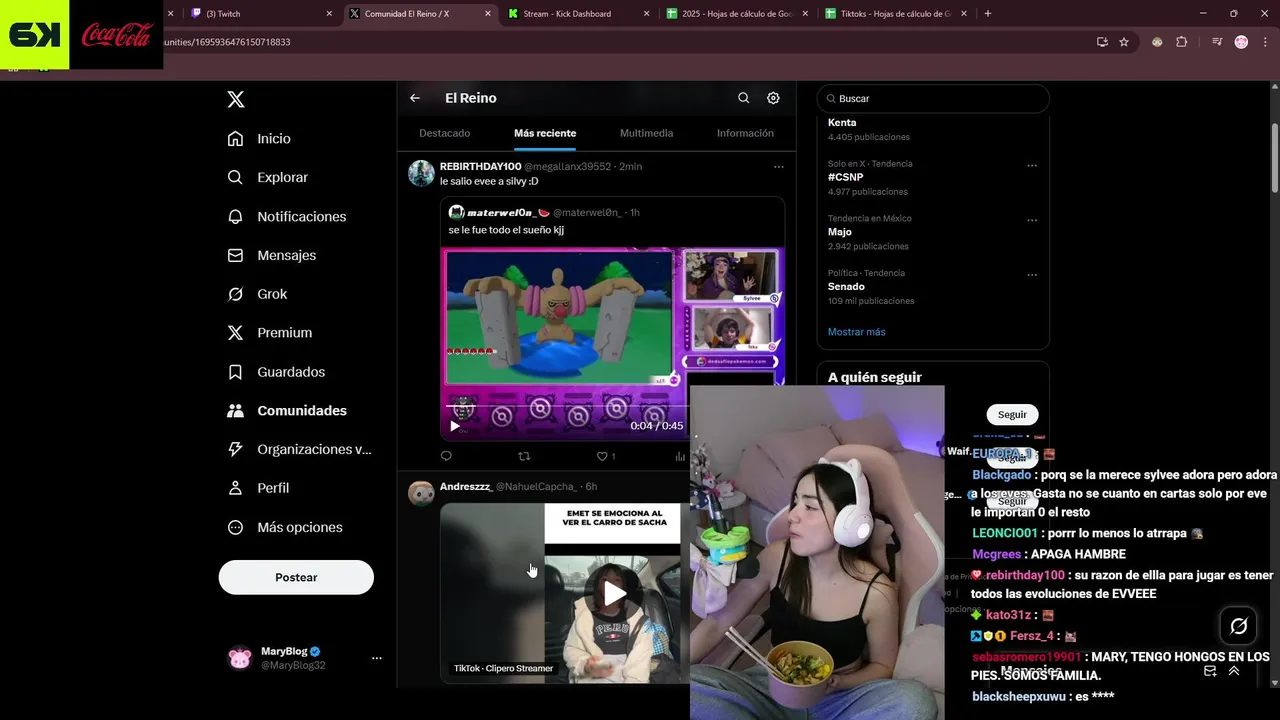Screen dimensions: 1280x720
Task: Open REBIRTHDAY100's profile avatar
Action: point(421,173)
